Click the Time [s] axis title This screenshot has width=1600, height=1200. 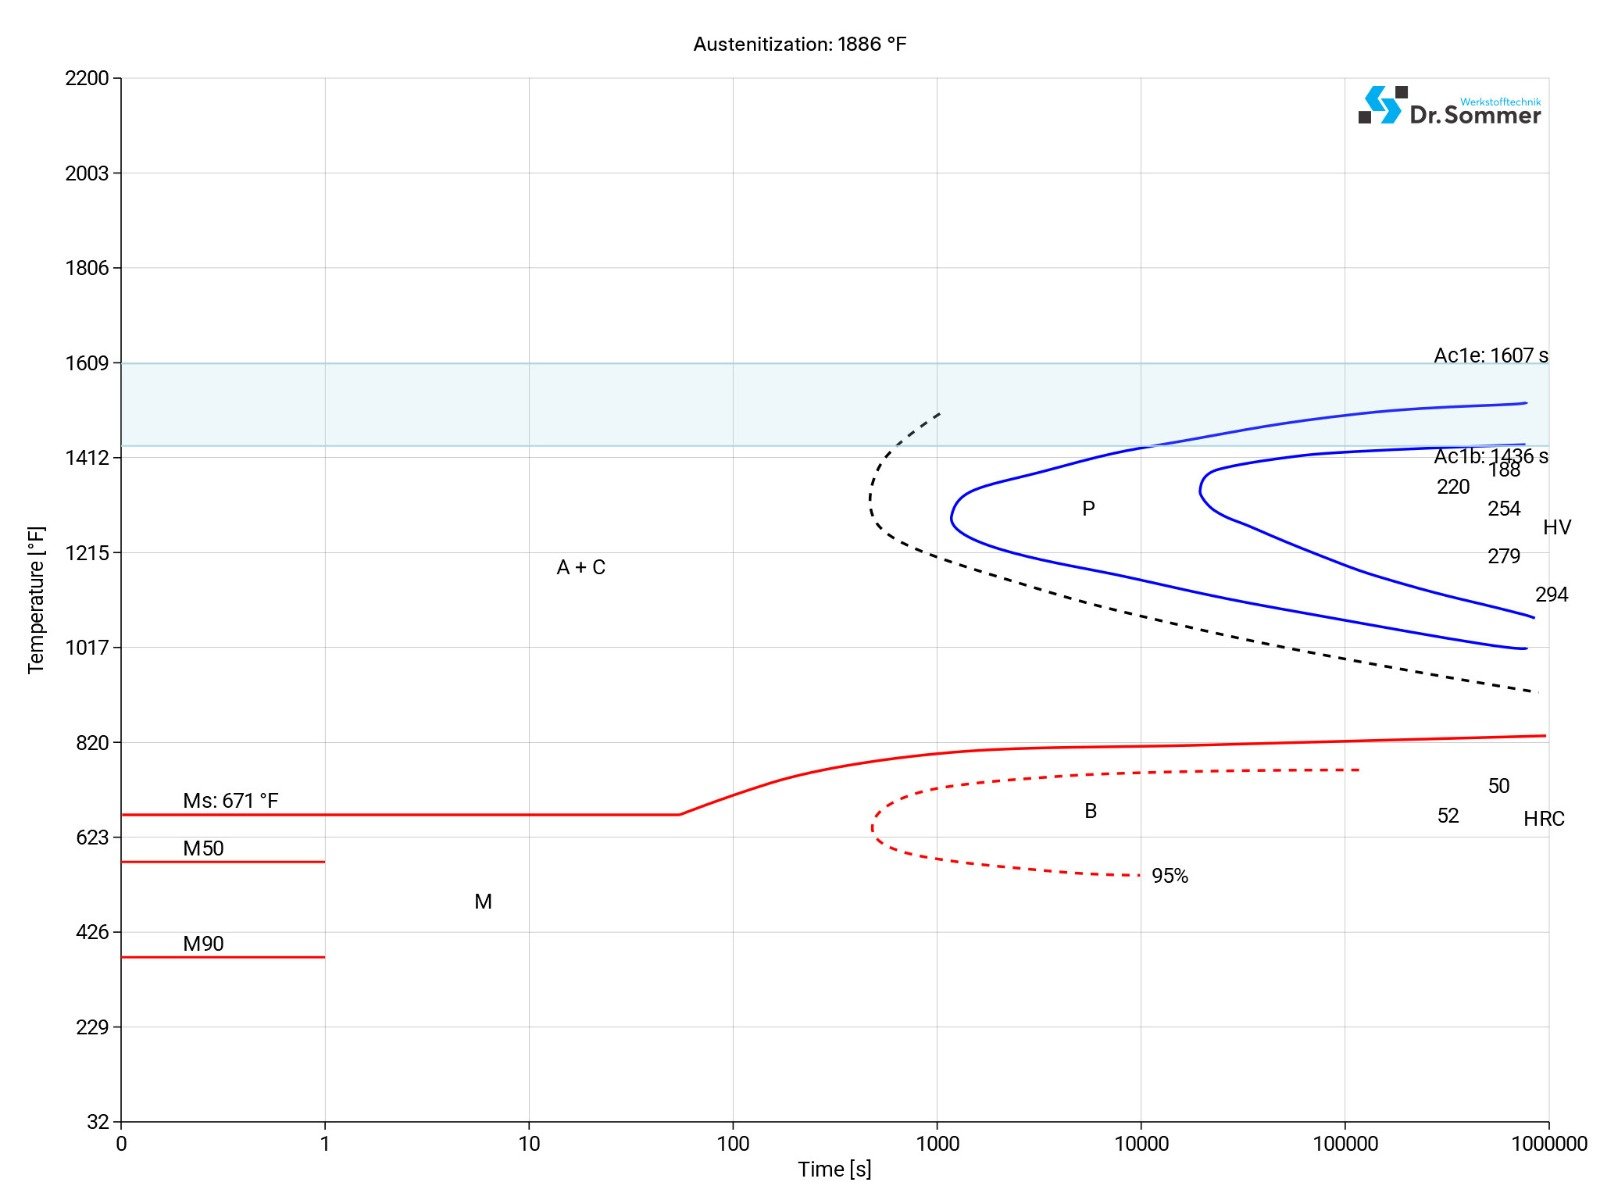pyautogui.click(x=834, y=1169)
